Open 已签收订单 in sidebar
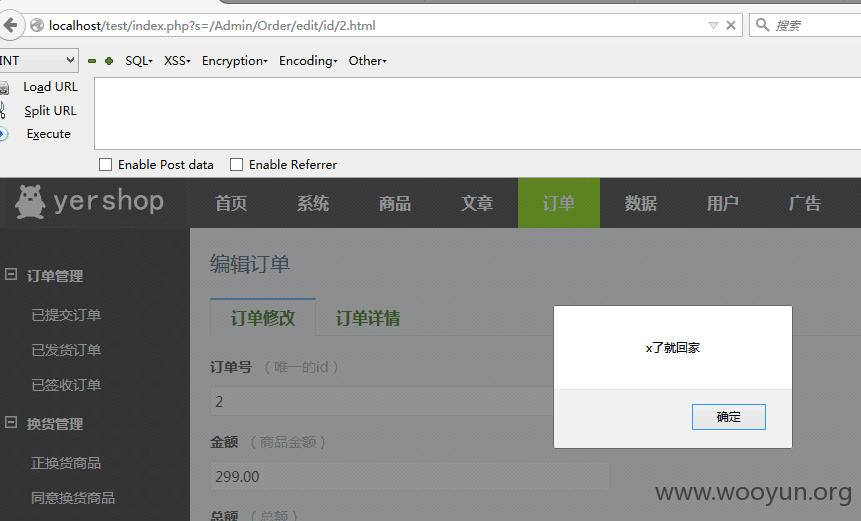Viewport: 861px width, 521px height. pos(66,385)
